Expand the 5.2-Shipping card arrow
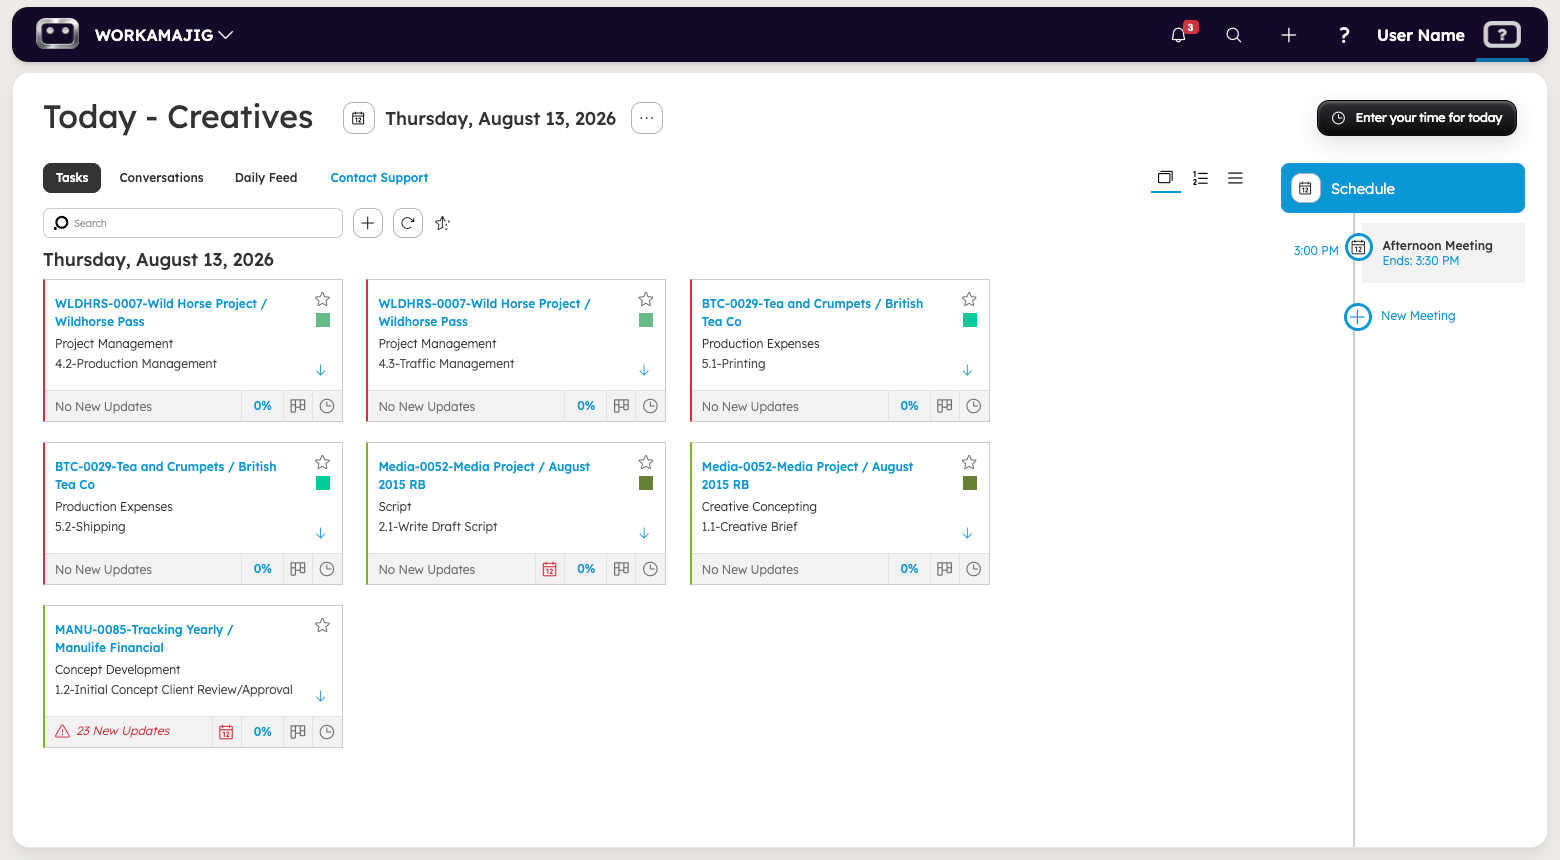Image resolution: width=1560 pixels, height=860 pixels. click(x=321, y=533)
